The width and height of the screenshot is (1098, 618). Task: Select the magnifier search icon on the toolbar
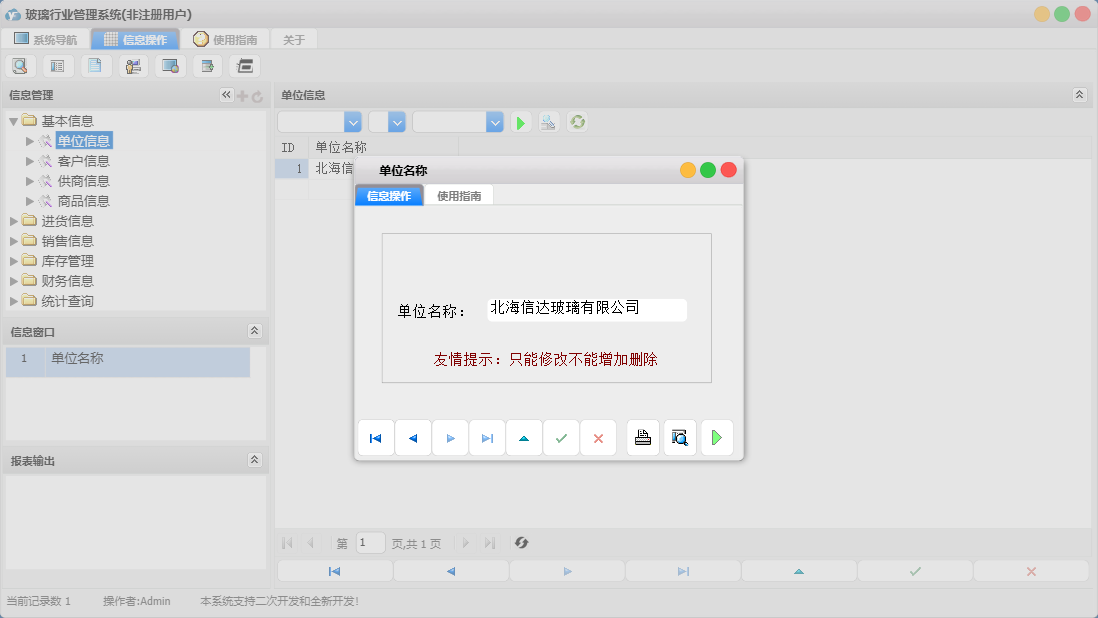pyautogui.click(x=20, y=65)
